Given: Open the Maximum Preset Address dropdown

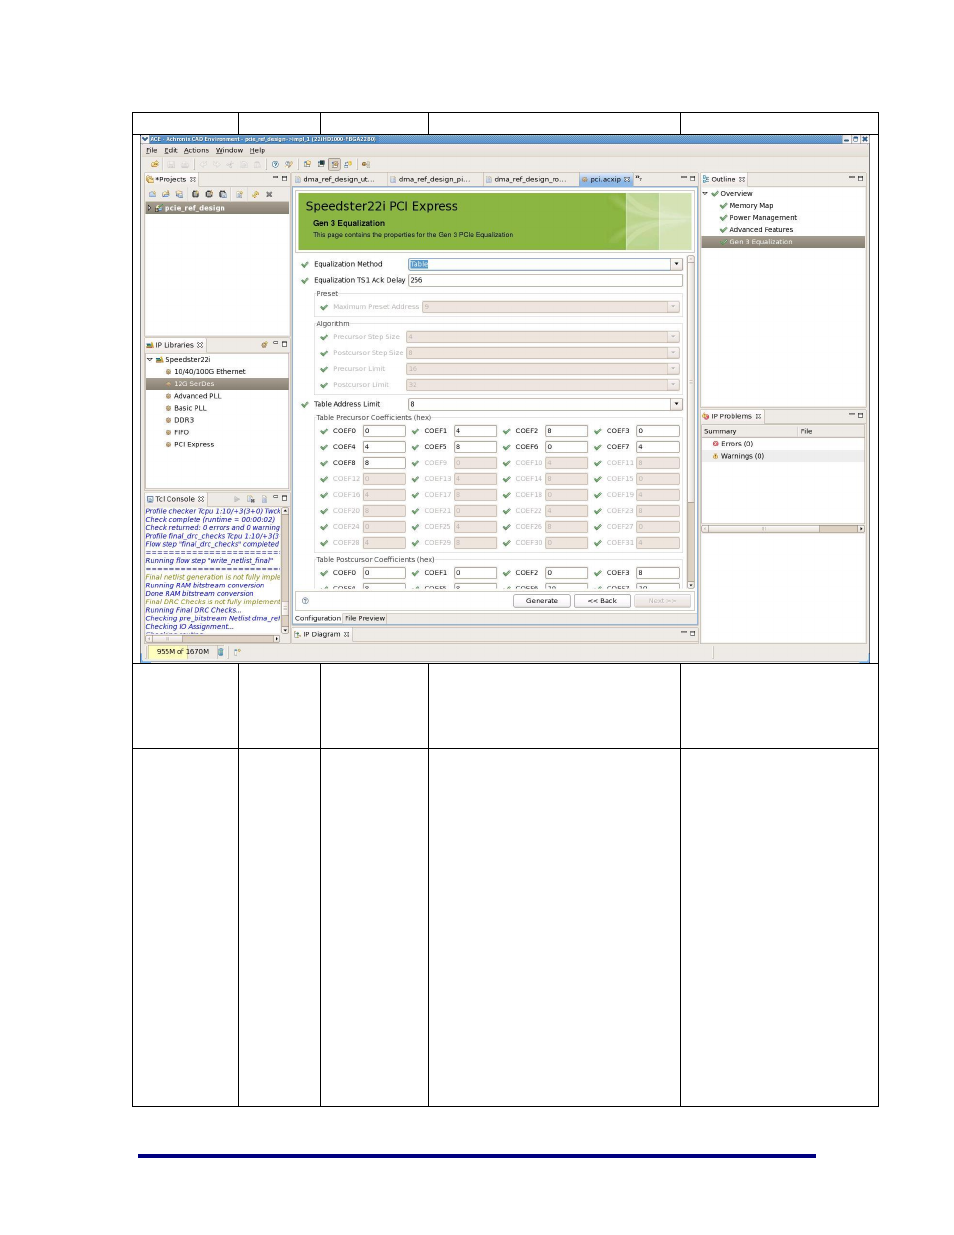Looking at the screenshot, I should pos(673,307).
